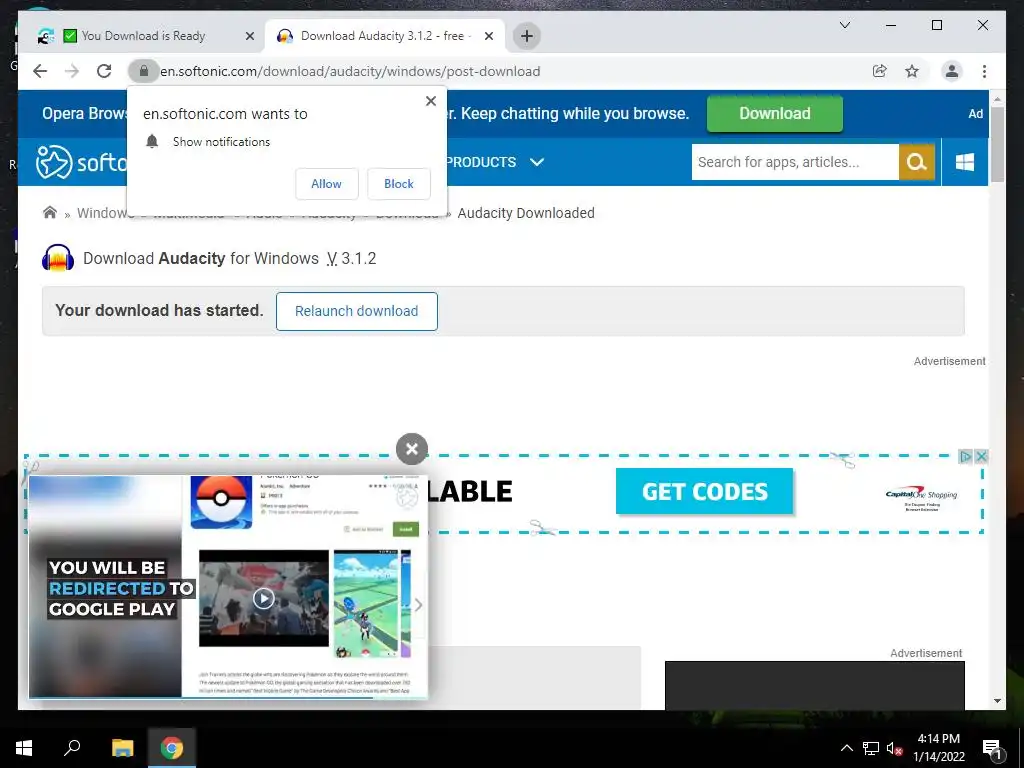Click the network status tray icon
Viewport: 1024px width, 768px height.
coord(871,748)
